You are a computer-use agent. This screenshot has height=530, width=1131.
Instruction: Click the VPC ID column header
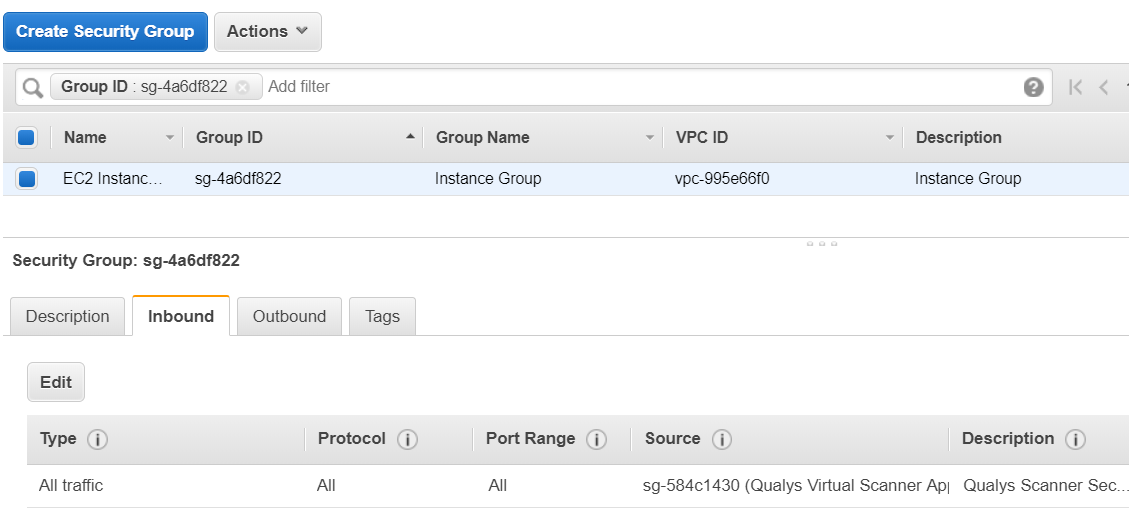(x=702, y=137)
